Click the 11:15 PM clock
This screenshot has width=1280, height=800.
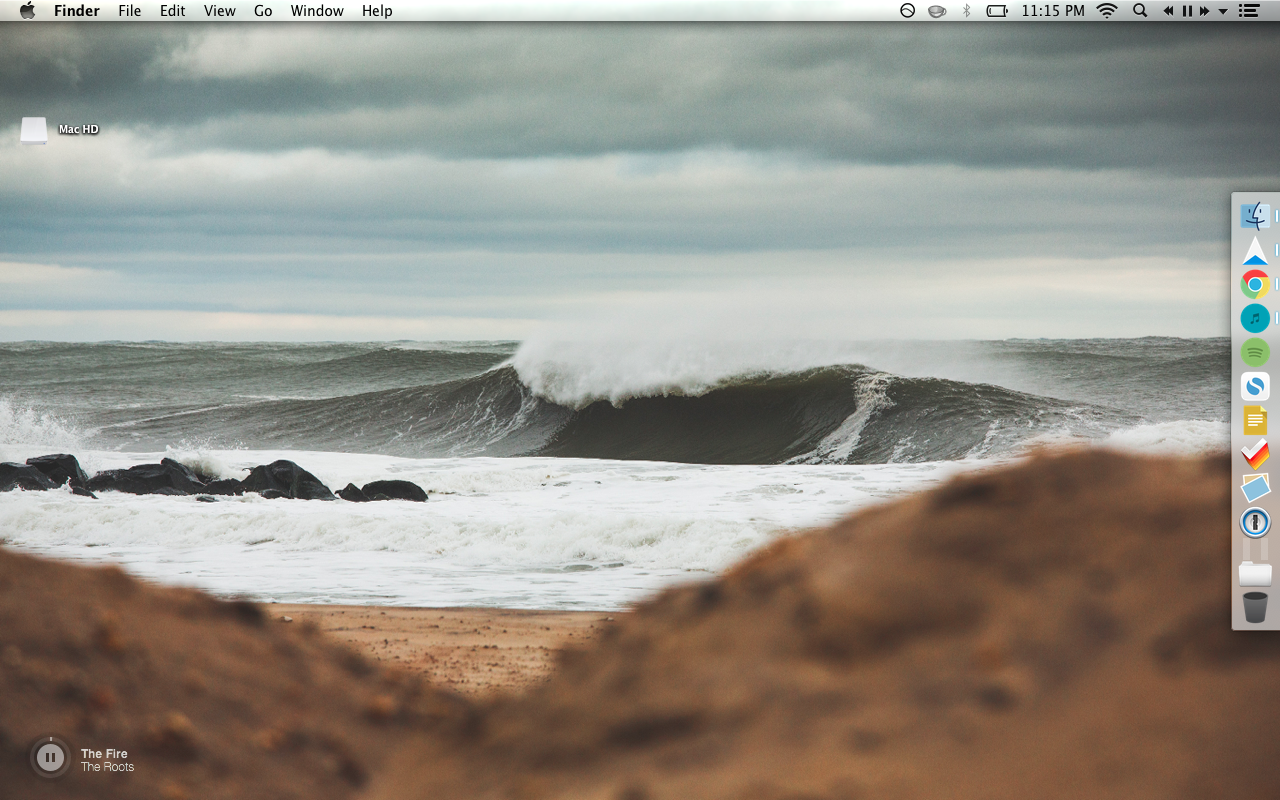(x=1053, y=11)
